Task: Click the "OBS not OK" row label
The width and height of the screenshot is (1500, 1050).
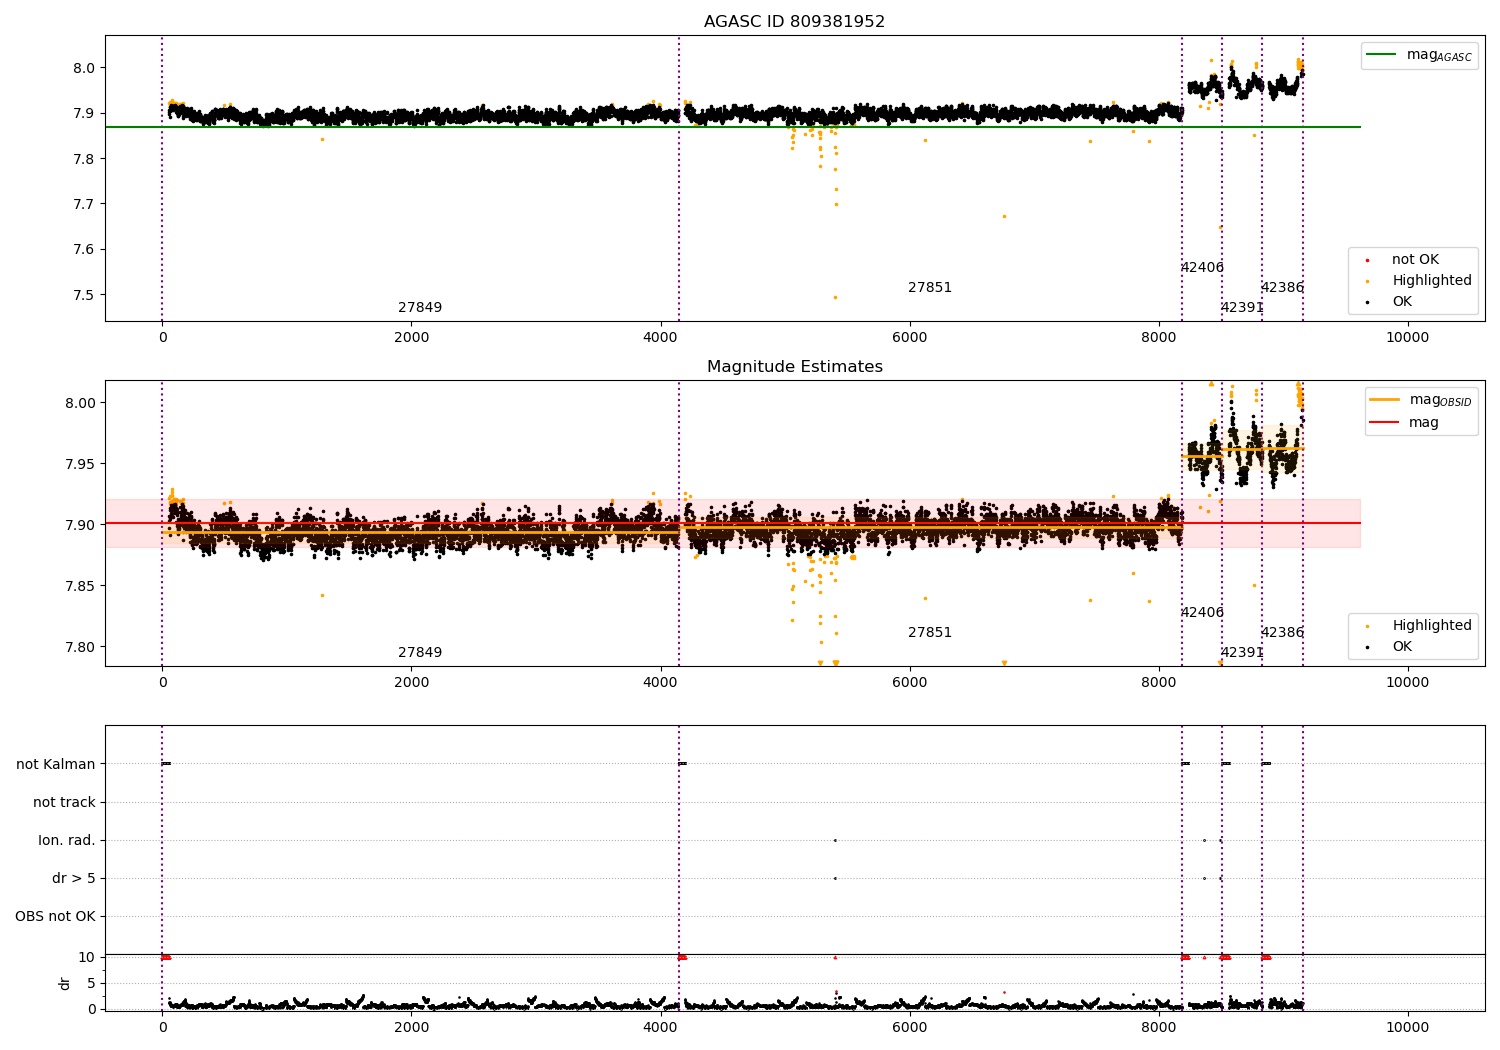Action: click(x=55, y=916)
